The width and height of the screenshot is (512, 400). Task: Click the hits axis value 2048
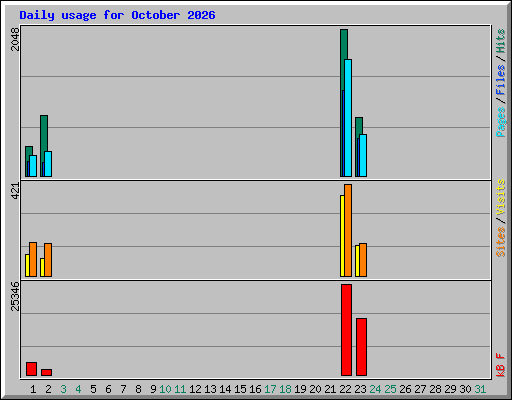(x=15, y=39)
